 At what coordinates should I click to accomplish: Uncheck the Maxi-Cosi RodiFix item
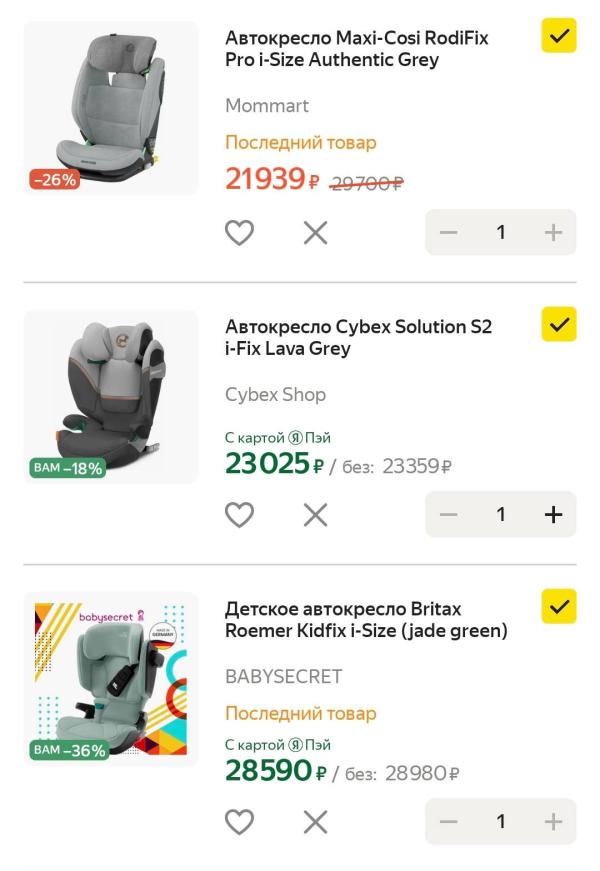coord(559,36)
